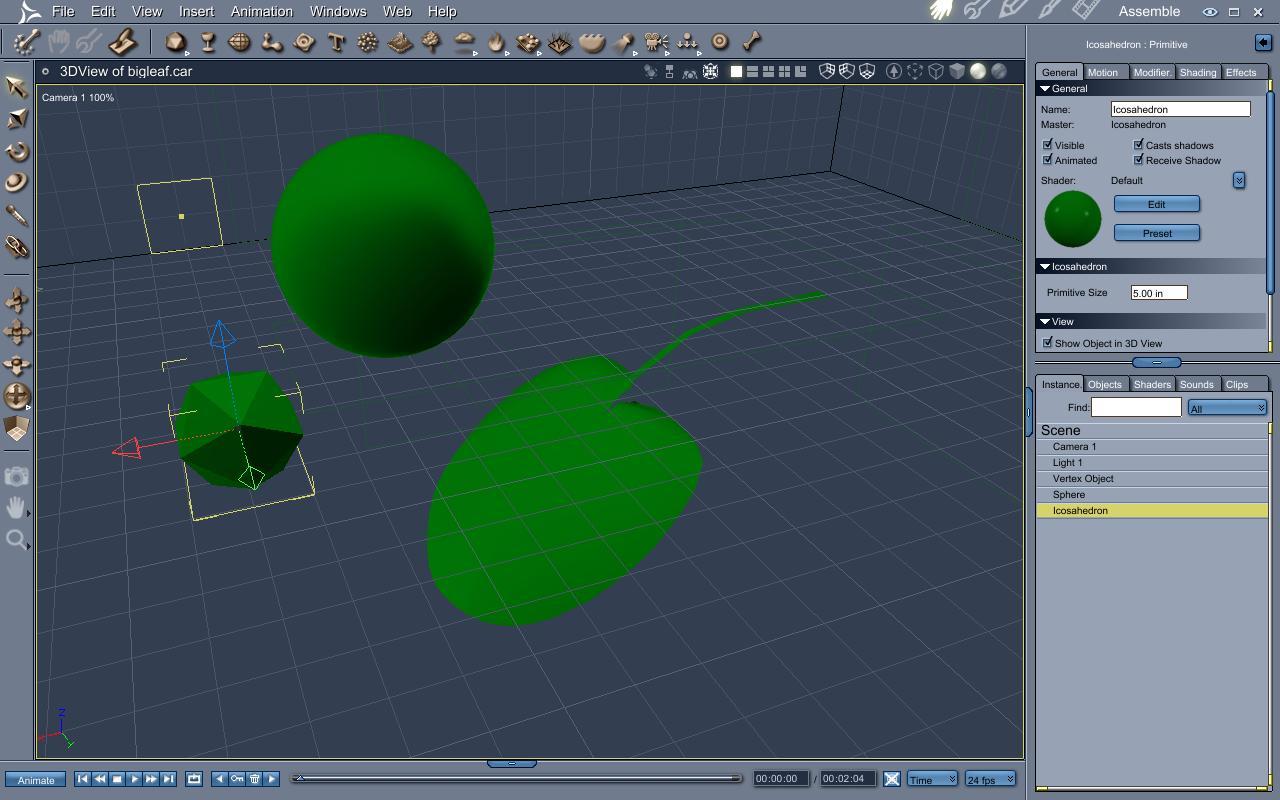The image size is (1280, 800).
Task: Insert a target helper object
Action: [x=720, y=42]
